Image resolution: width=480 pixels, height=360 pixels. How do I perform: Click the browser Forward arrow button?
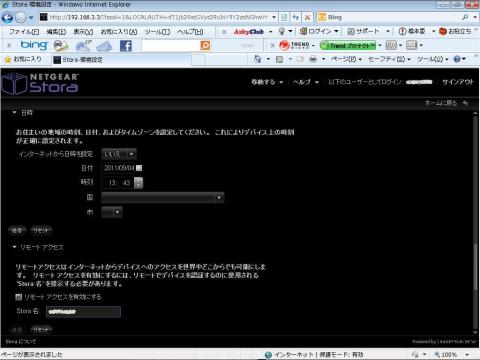(x=21, y=17)
